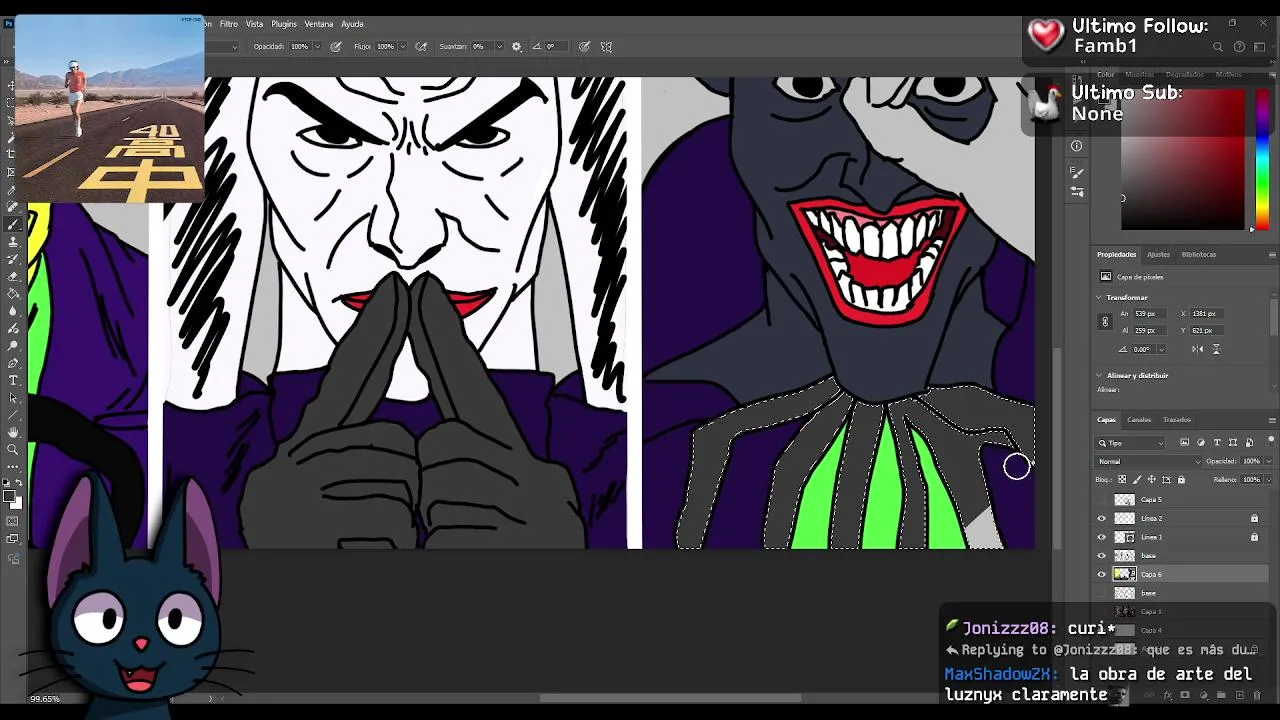
Task: Switch to the Trazados tab
Action: pyautogui.click(x=1177, y=420)
